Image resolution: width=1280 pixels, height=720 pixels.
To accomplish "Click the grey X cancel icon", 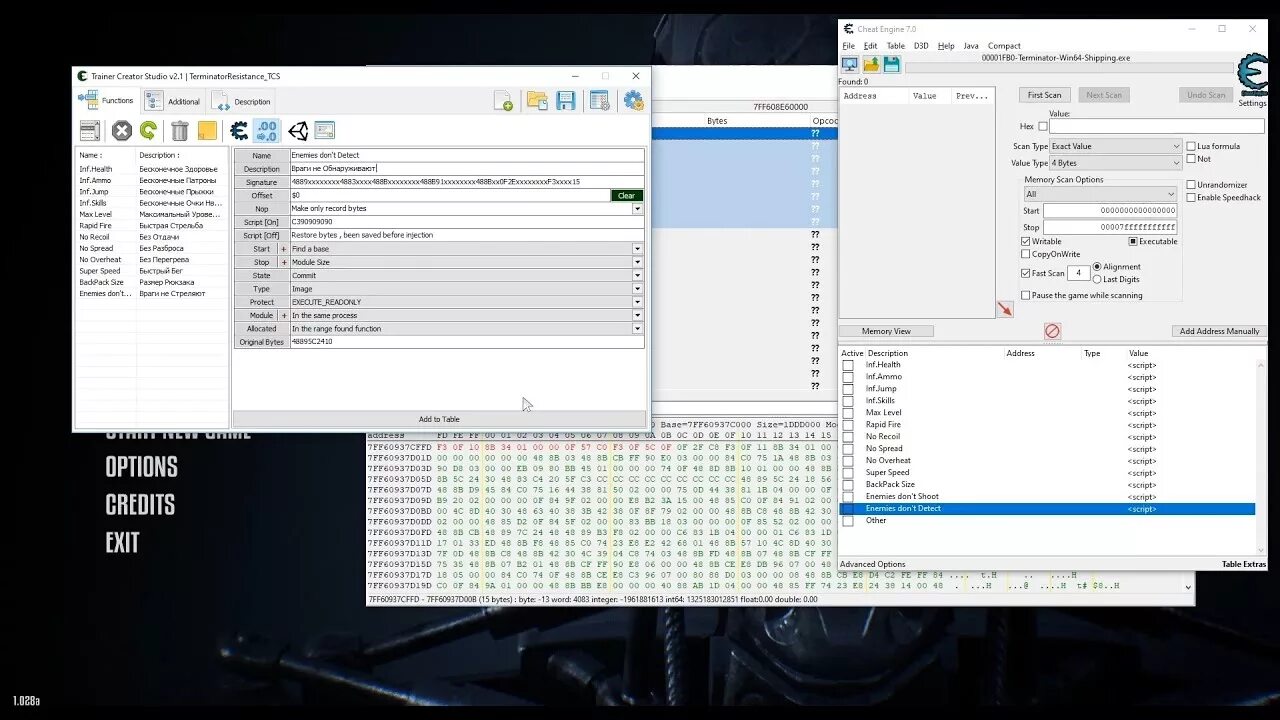I will (x=122, y=130).
